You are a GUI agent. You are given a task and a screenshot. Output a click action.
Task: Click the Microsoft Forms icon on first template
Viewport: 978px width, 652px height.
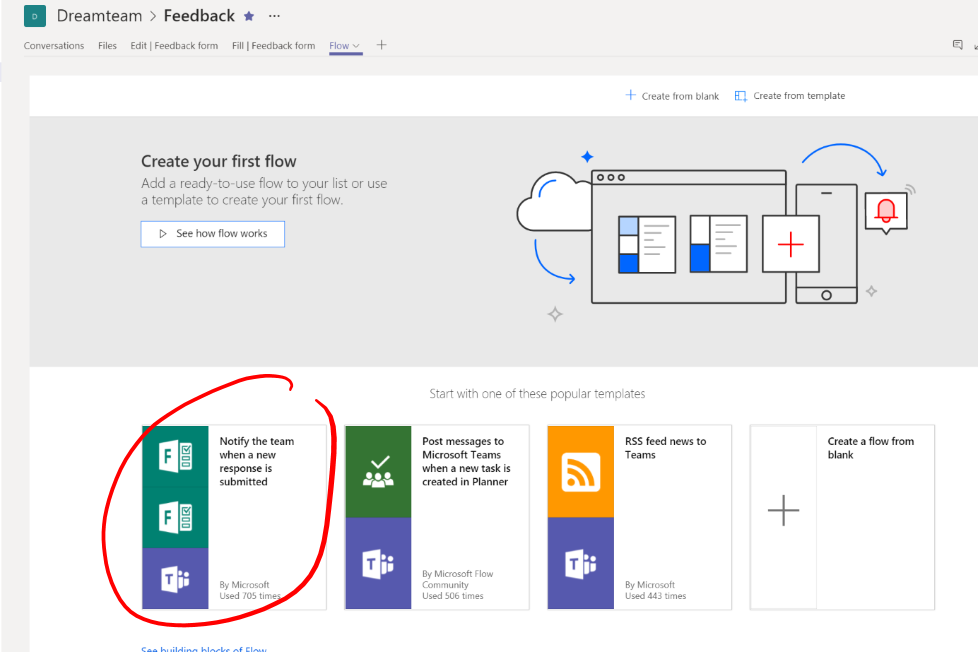click(x=175, y=456)
